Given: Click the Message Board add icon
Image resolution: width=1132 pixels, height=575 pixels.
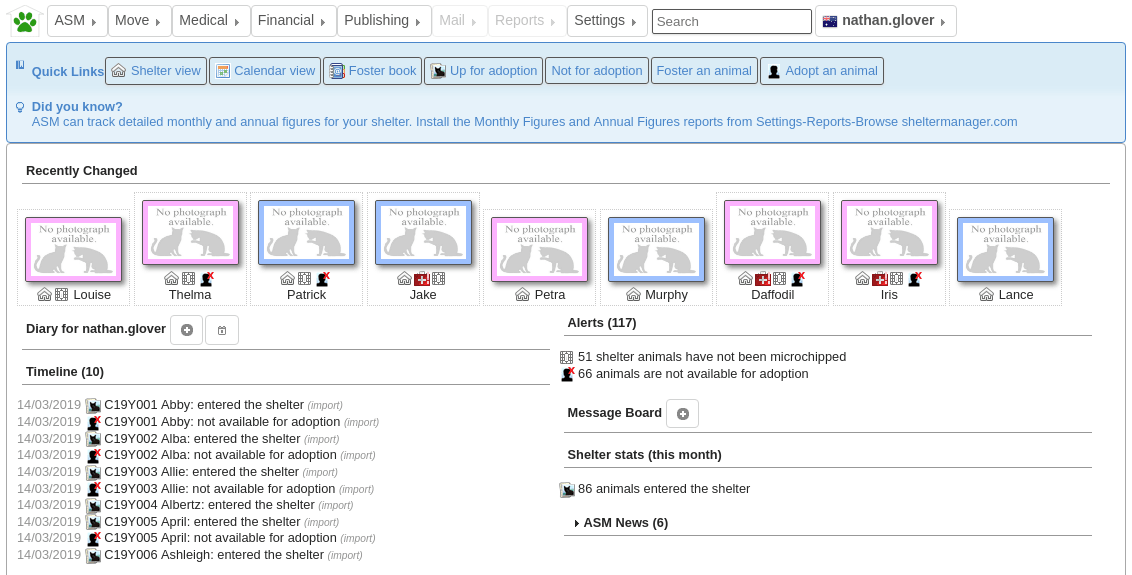Looking at the screenshot, I should click(682, 414).
